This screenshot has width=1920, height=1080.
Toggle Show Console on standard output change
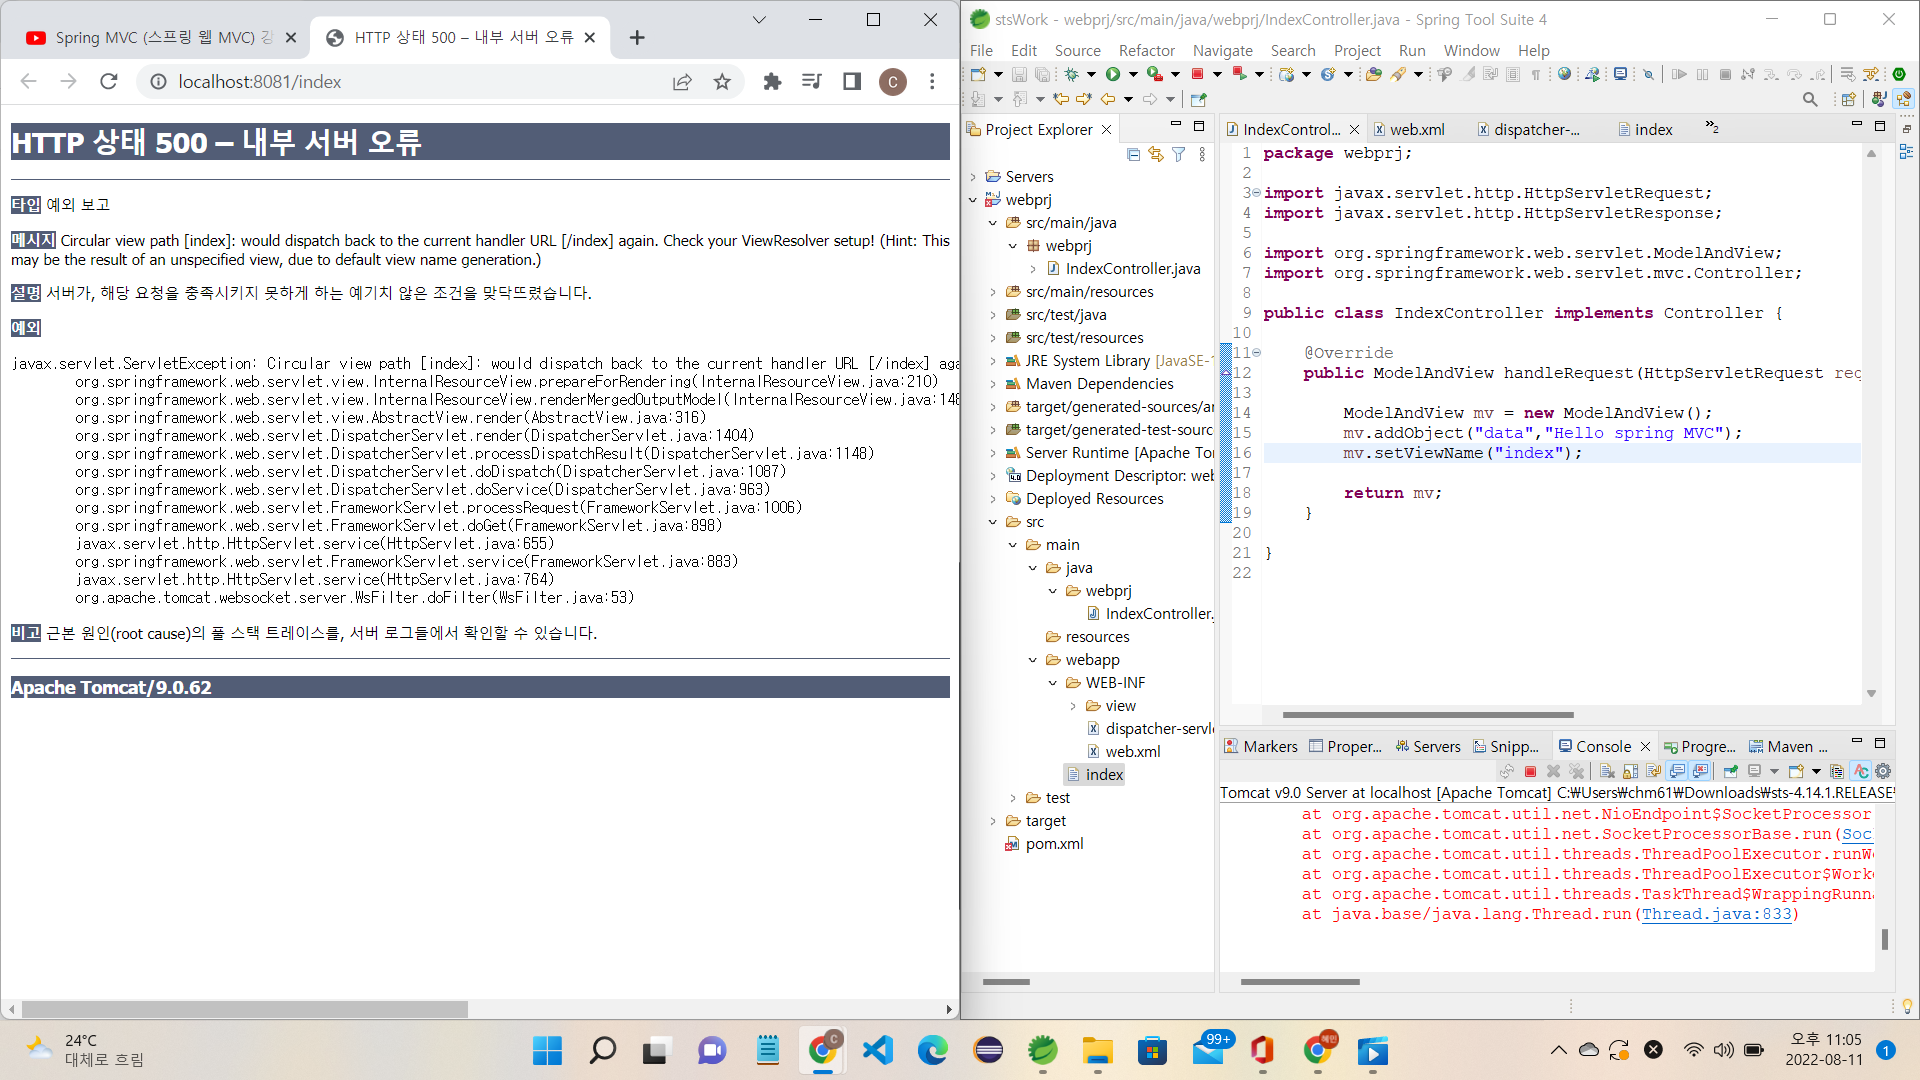point(1677,771)
